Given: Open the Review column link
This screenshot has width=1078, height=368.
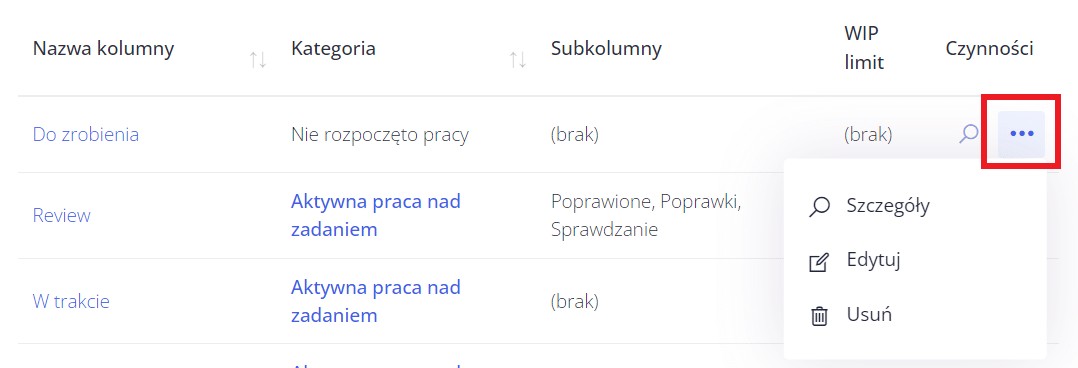Looking at the screenshot, I should pos(62,215).
